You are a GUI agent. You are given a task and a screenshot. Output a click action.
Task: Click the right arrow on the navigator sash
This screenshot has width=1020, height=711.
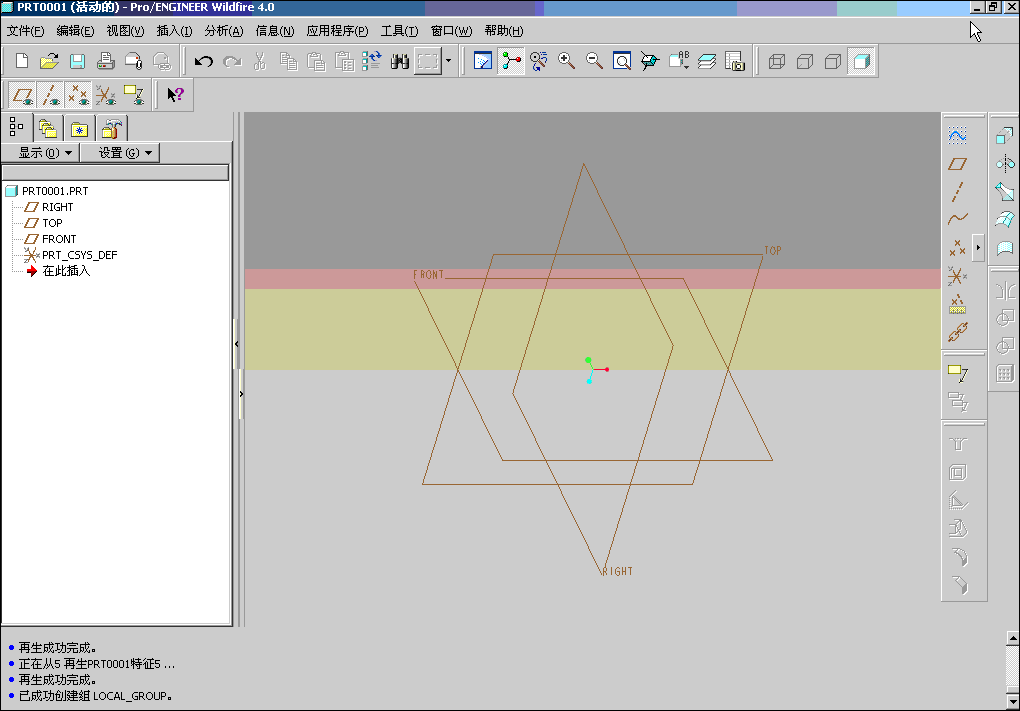pos(241,394)
